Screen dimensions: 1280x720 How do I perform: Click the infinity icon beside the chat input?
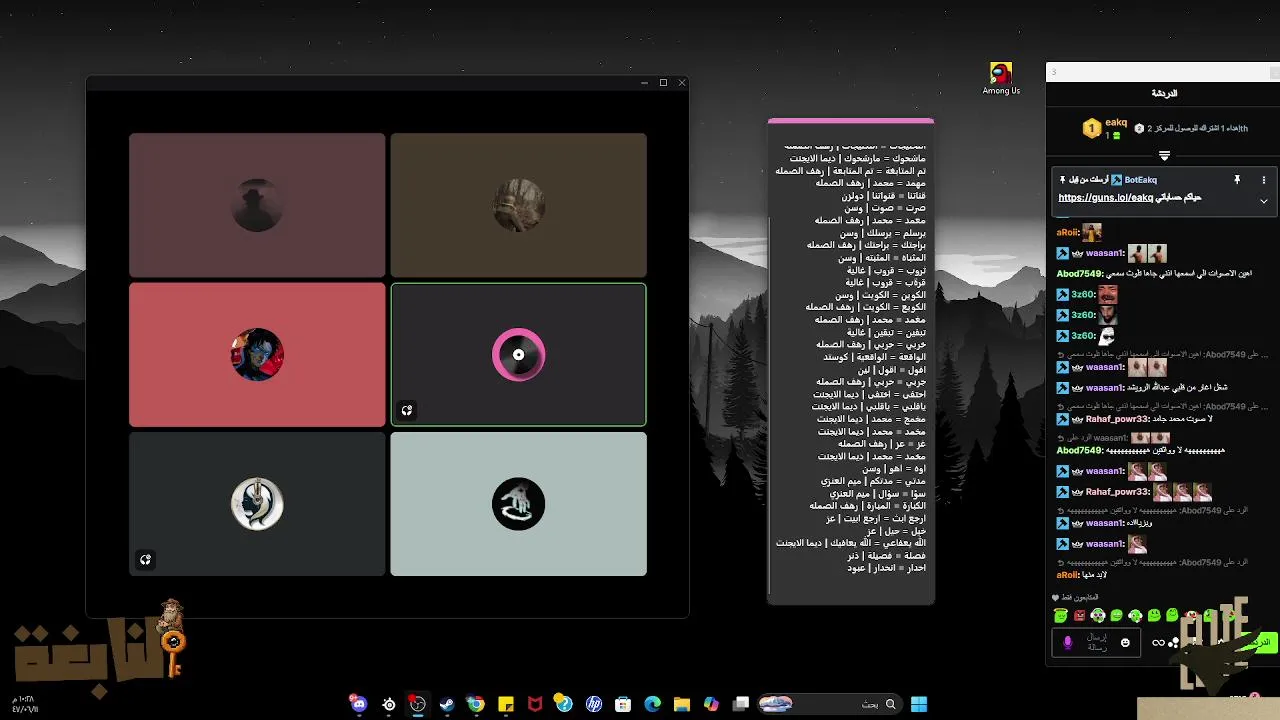pos(1158,642)
